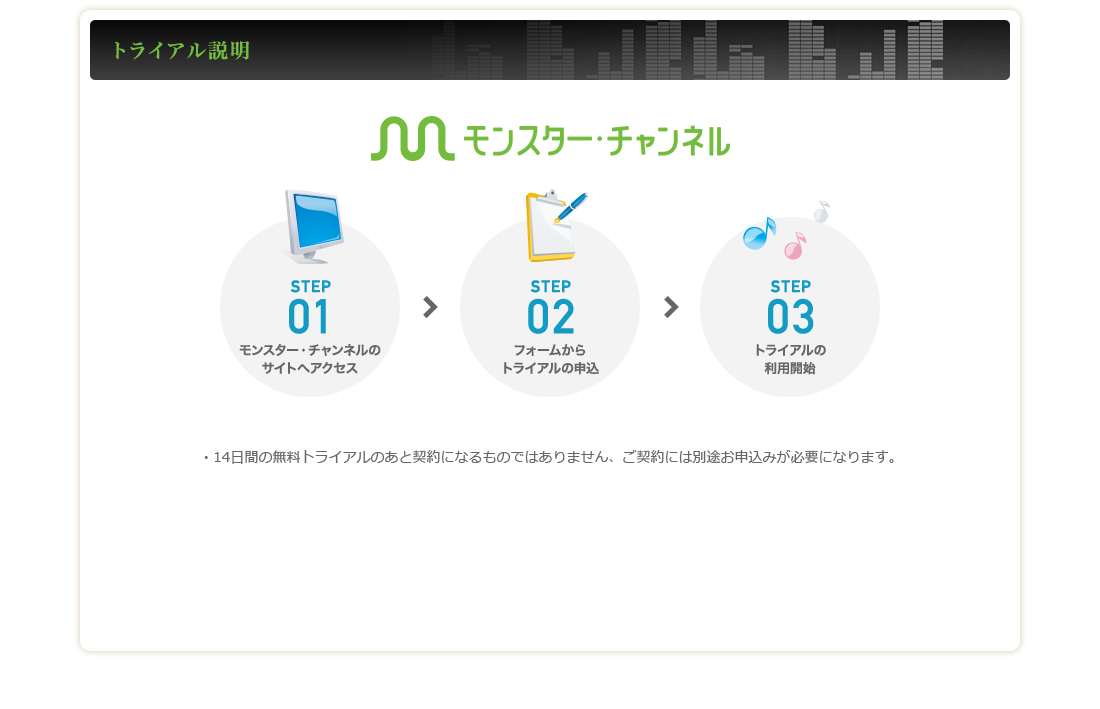Click the pink music note icon
The width and height of the screenshot is (1100, 709).
pyautogui.click(x=795, y=246)
